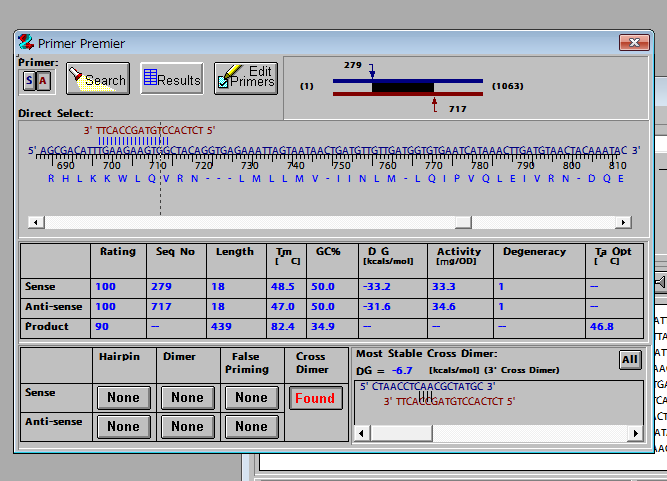
Task: Click Anti-sense False Priming None button
Action: [x=250, y=426]
